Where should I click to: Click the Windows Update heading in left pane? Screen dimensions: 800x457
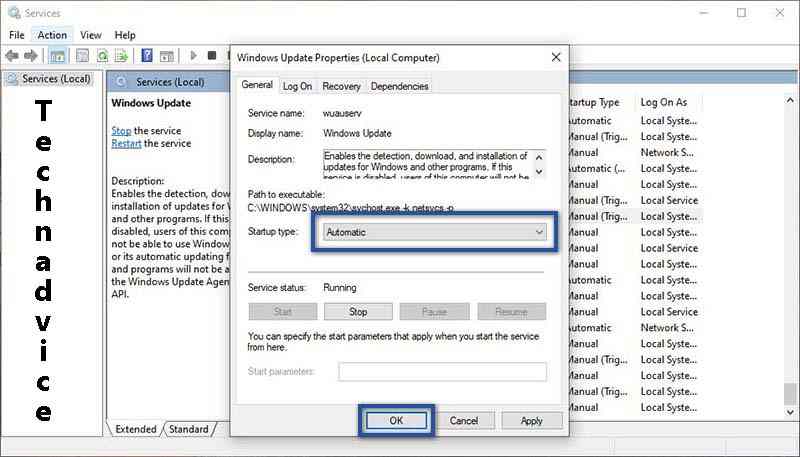151,103
